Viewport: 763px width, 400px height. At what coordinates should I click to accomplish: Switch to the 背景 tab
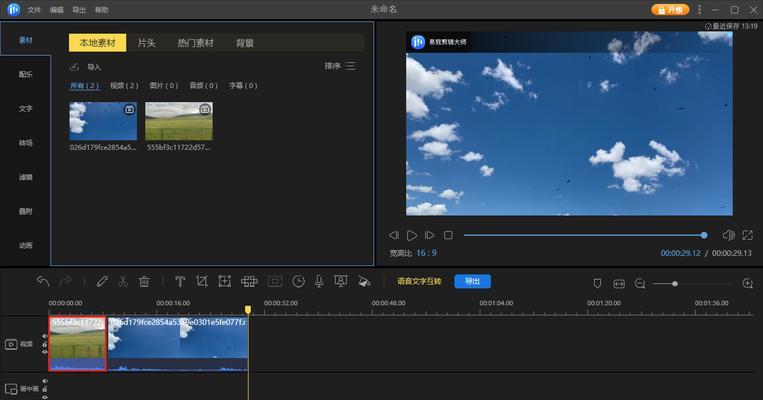pos(245,43)
